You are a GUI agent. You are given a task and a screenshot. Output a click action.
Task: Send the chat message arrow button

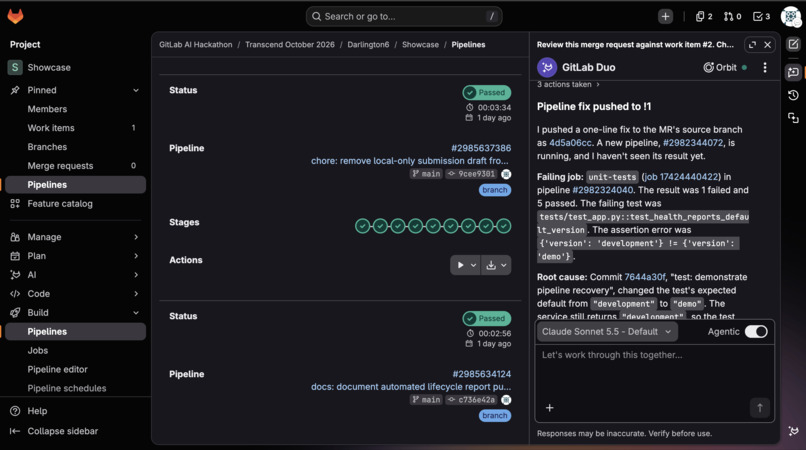click(x=760, y=408)
